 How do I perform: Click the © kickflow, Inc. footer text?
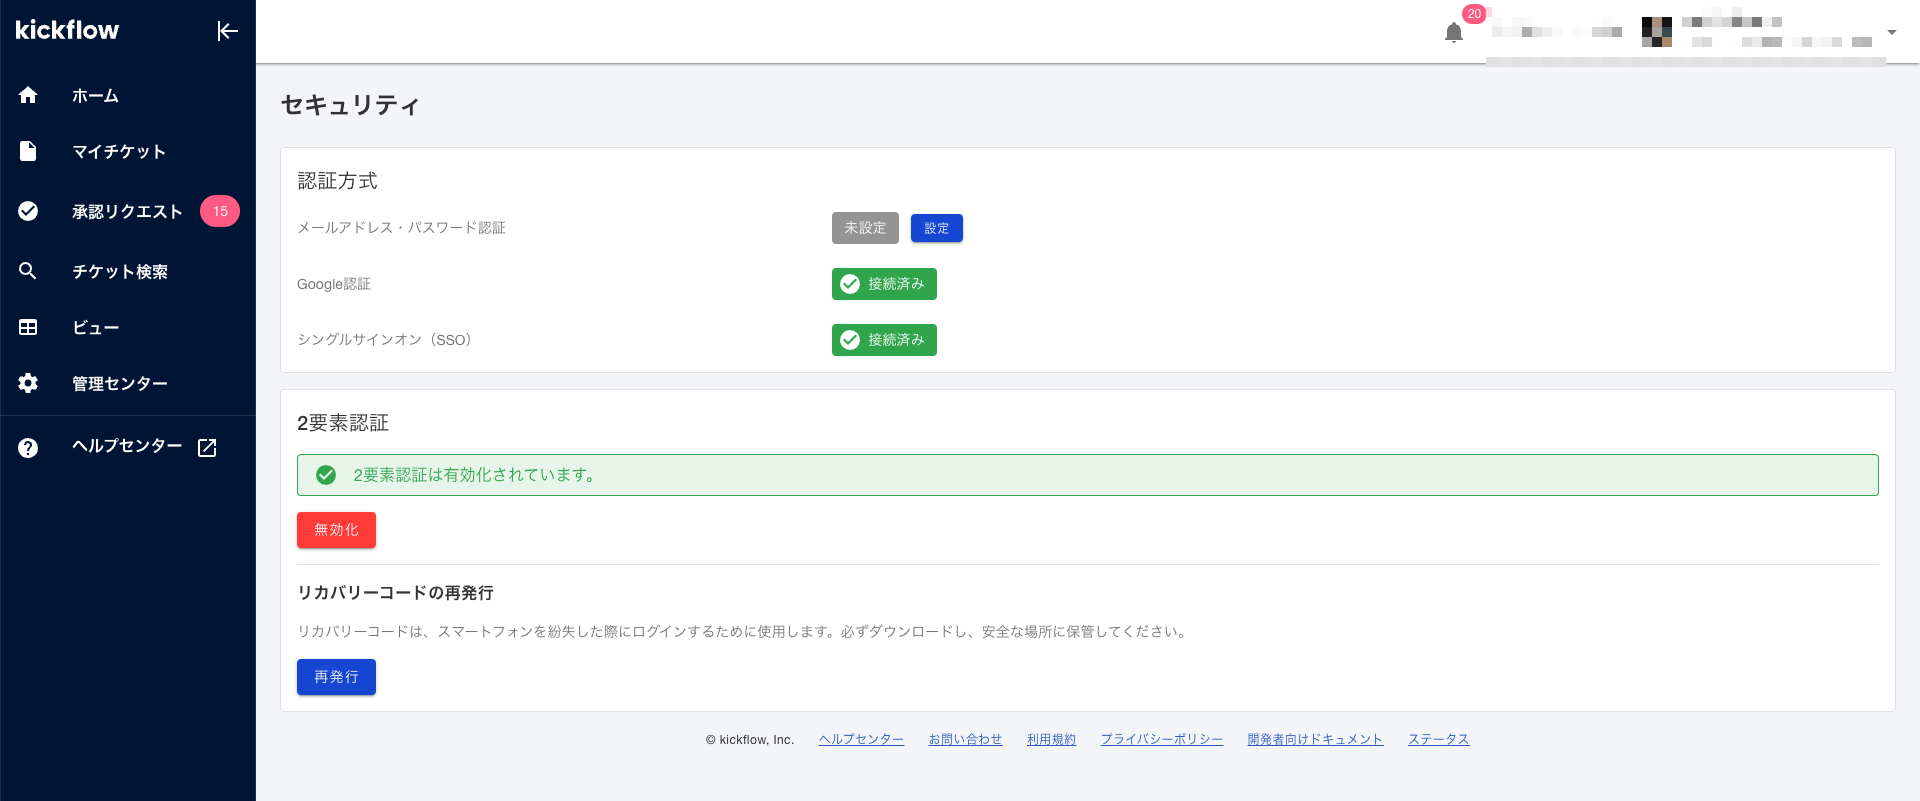tap(750, 740)
